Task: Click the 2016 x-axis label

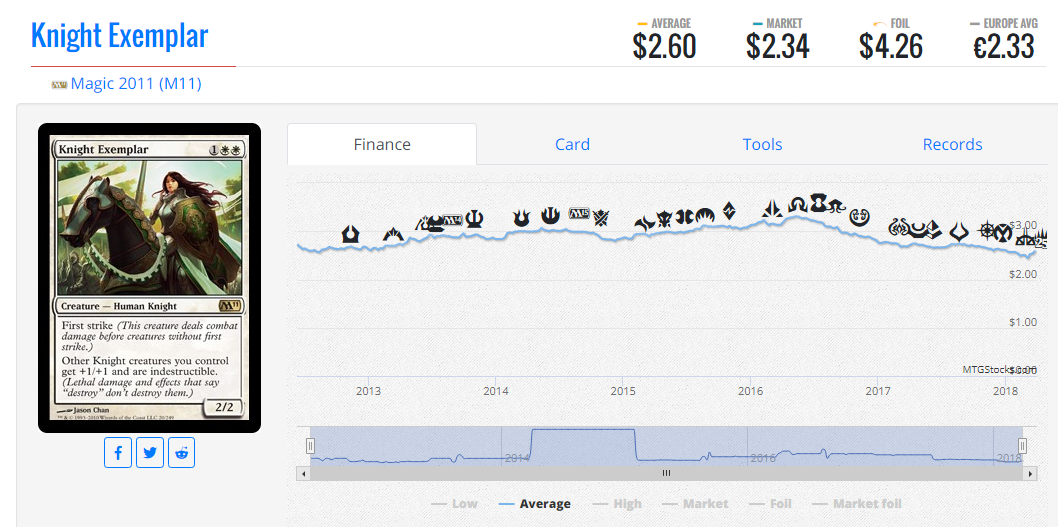Action: (750, 391)
